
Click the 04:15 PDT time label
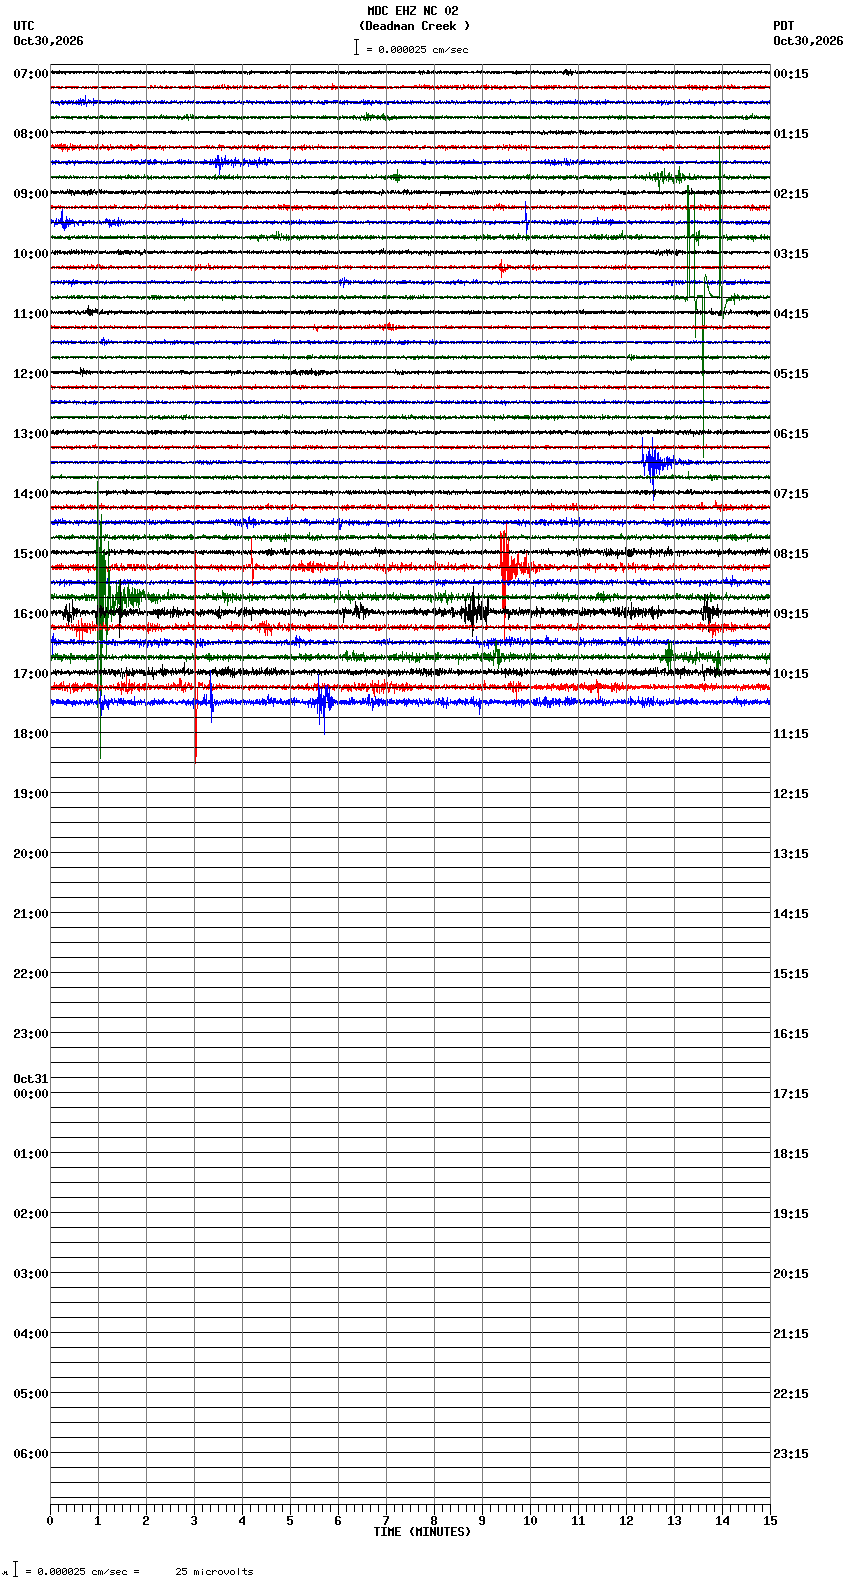click(791, 313)
